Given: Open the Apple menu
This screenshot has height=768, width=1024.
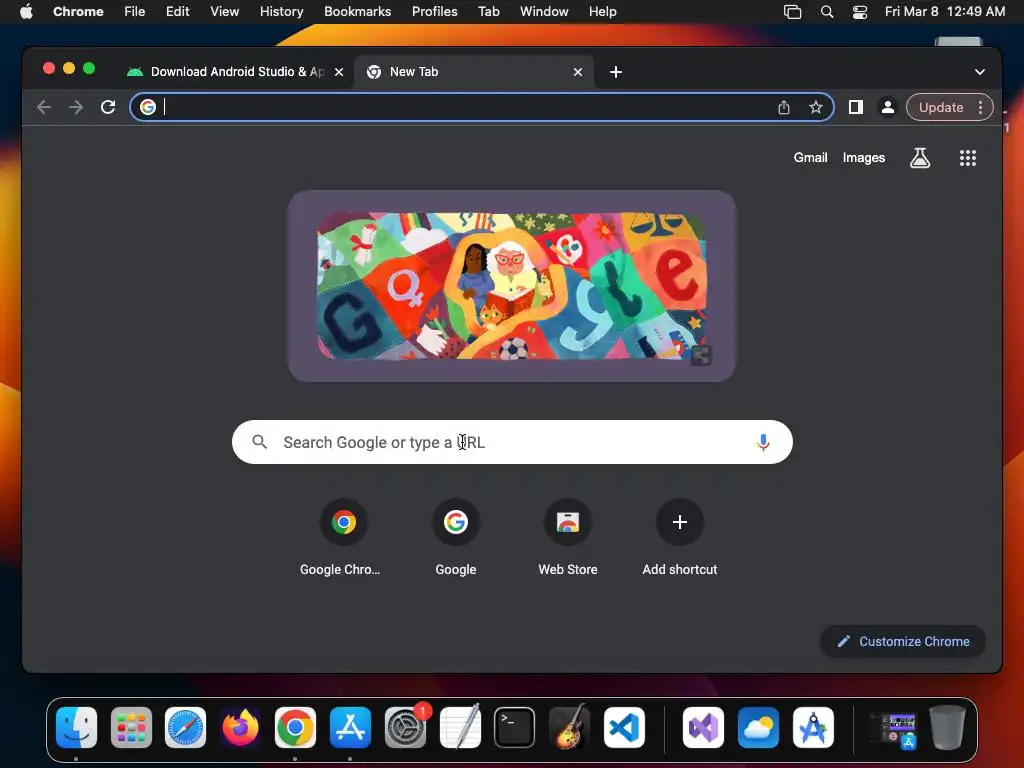Looking at the screenshot, I should (26, 12).
